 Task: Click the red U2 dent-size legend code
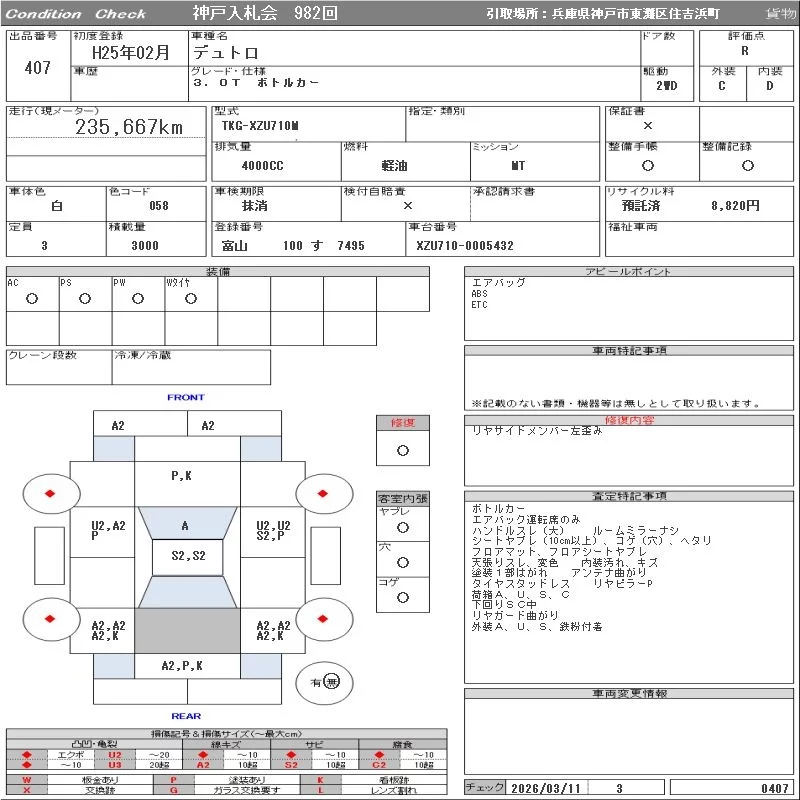[114, 755]
